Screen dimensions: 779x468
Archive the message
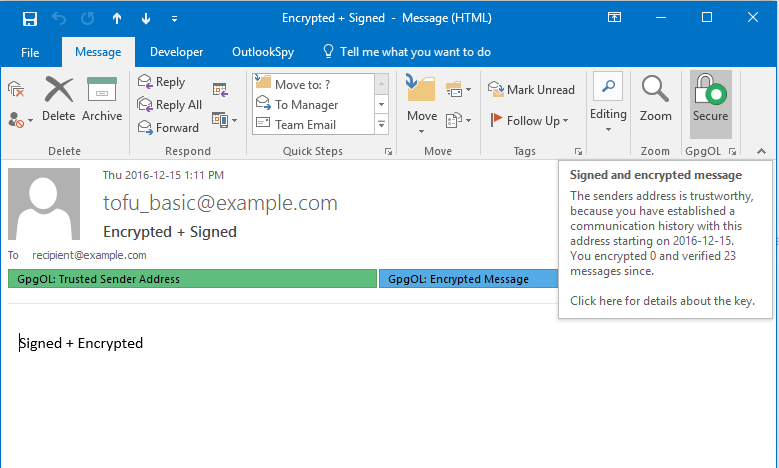[102, 99]
